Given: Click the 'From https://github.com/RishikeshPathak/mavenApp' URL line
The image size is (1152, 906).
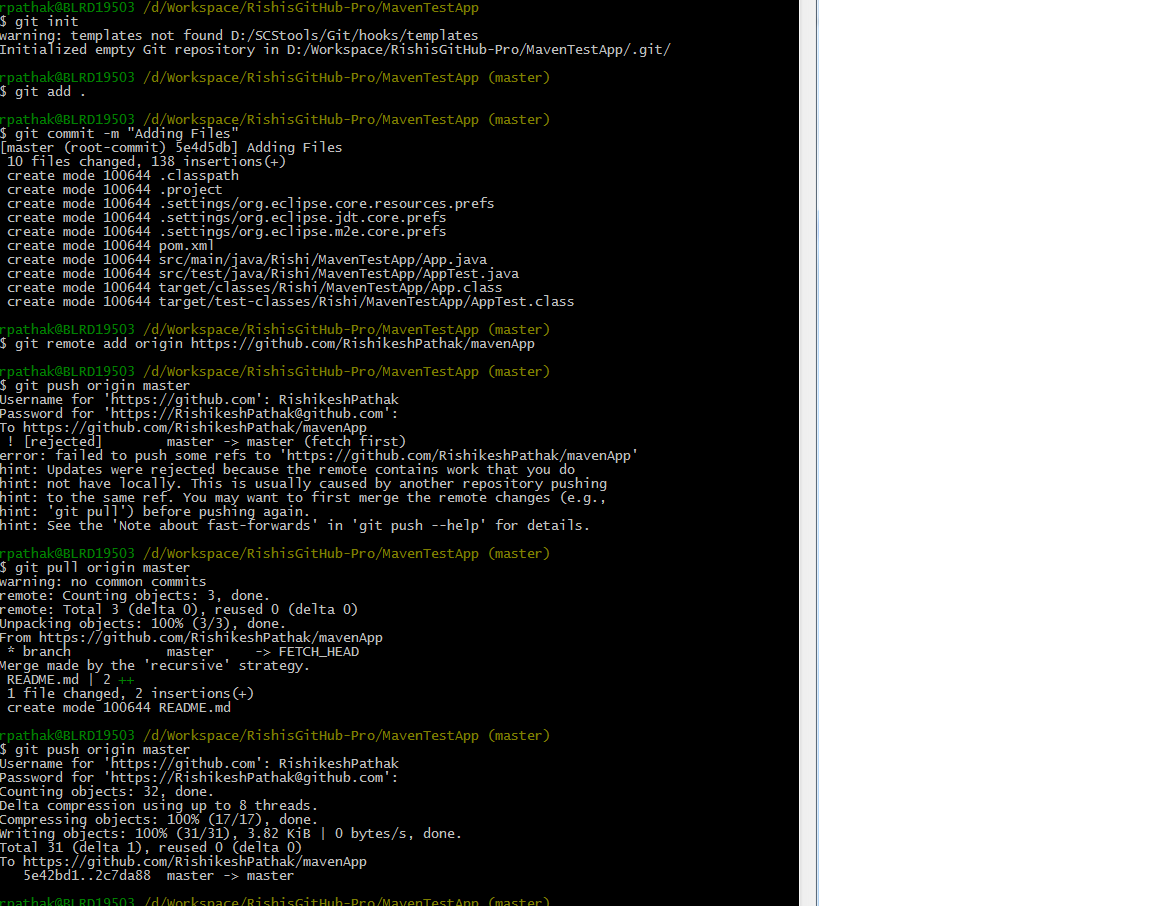Looking at the screenshot, I should [x=191, y=637].
